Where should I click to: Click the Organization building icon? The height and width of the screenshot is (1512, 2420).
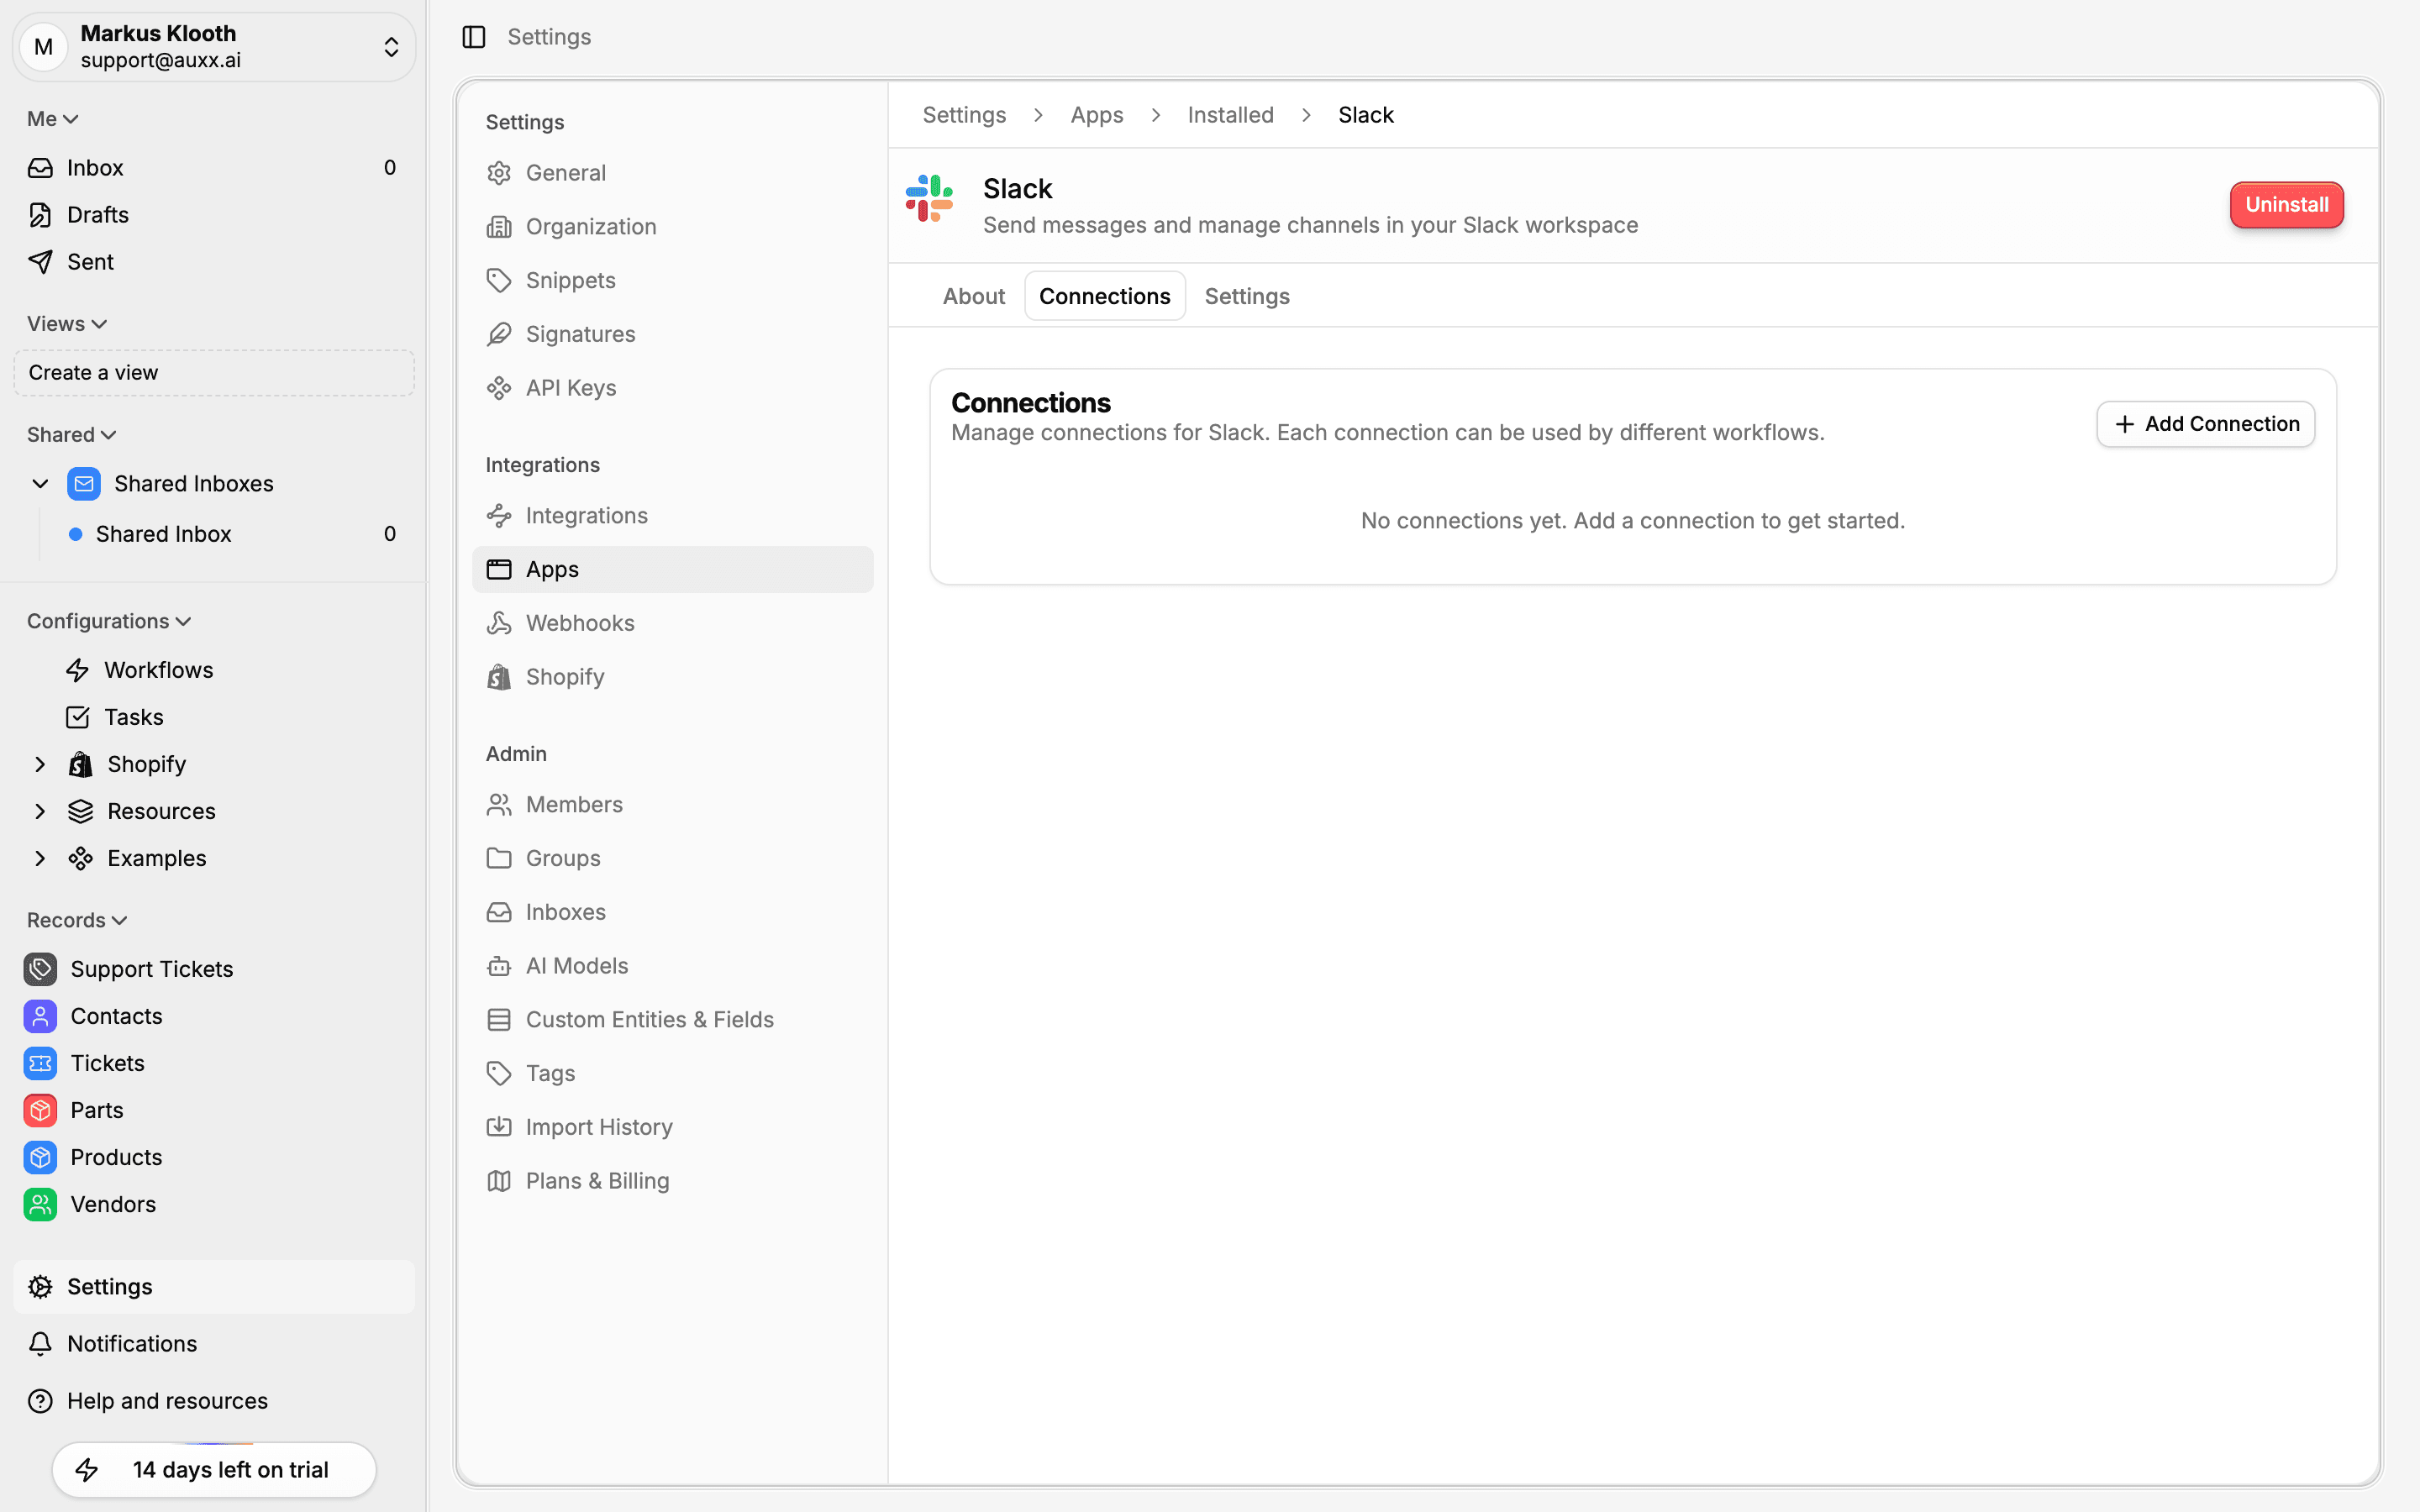[499, 227]
